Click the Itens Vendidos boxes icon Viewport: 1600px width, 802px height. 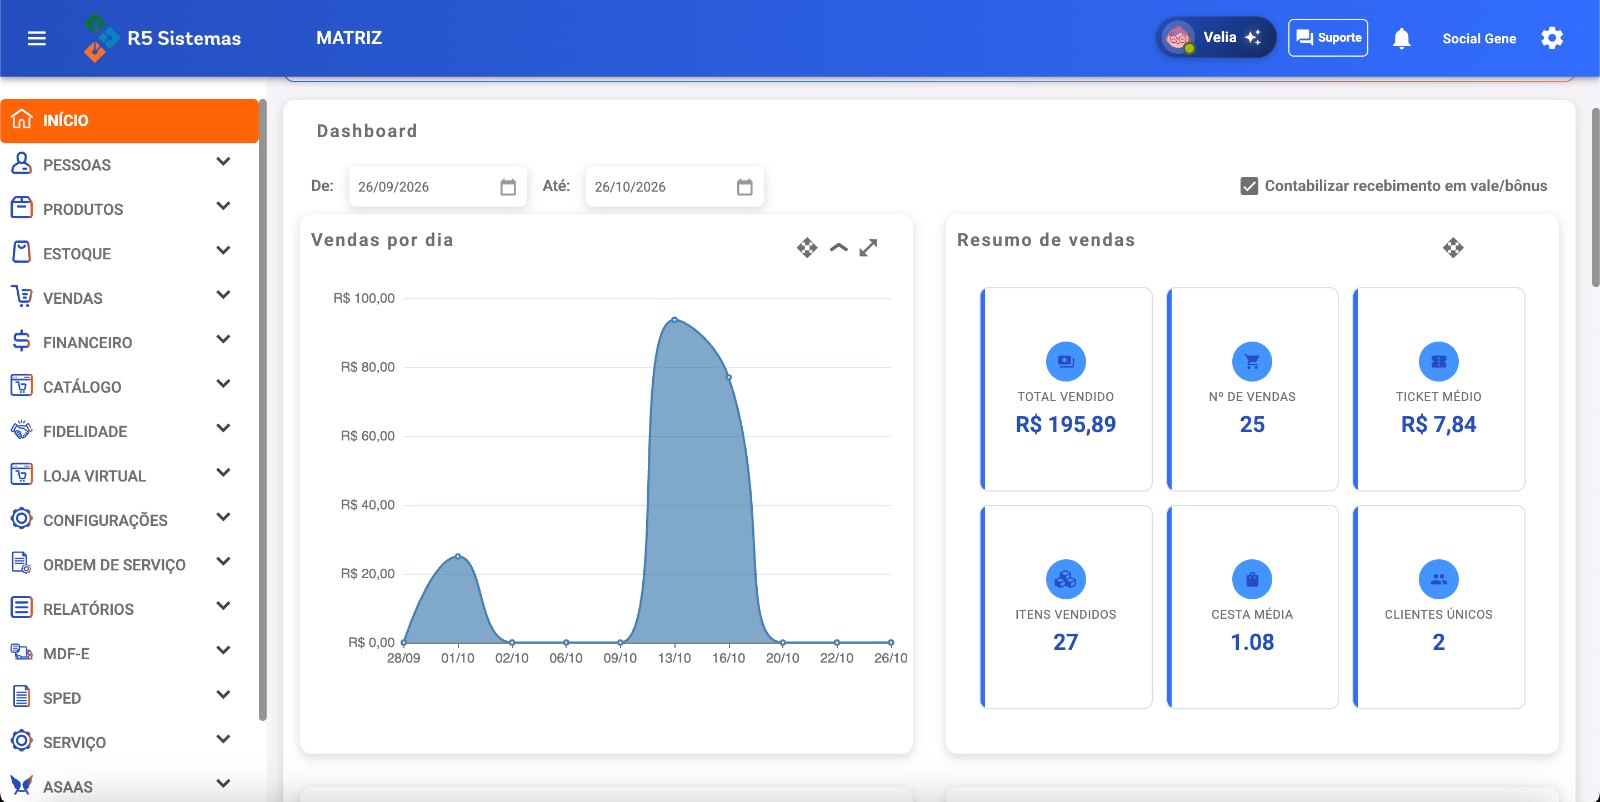click(1066, 579)
